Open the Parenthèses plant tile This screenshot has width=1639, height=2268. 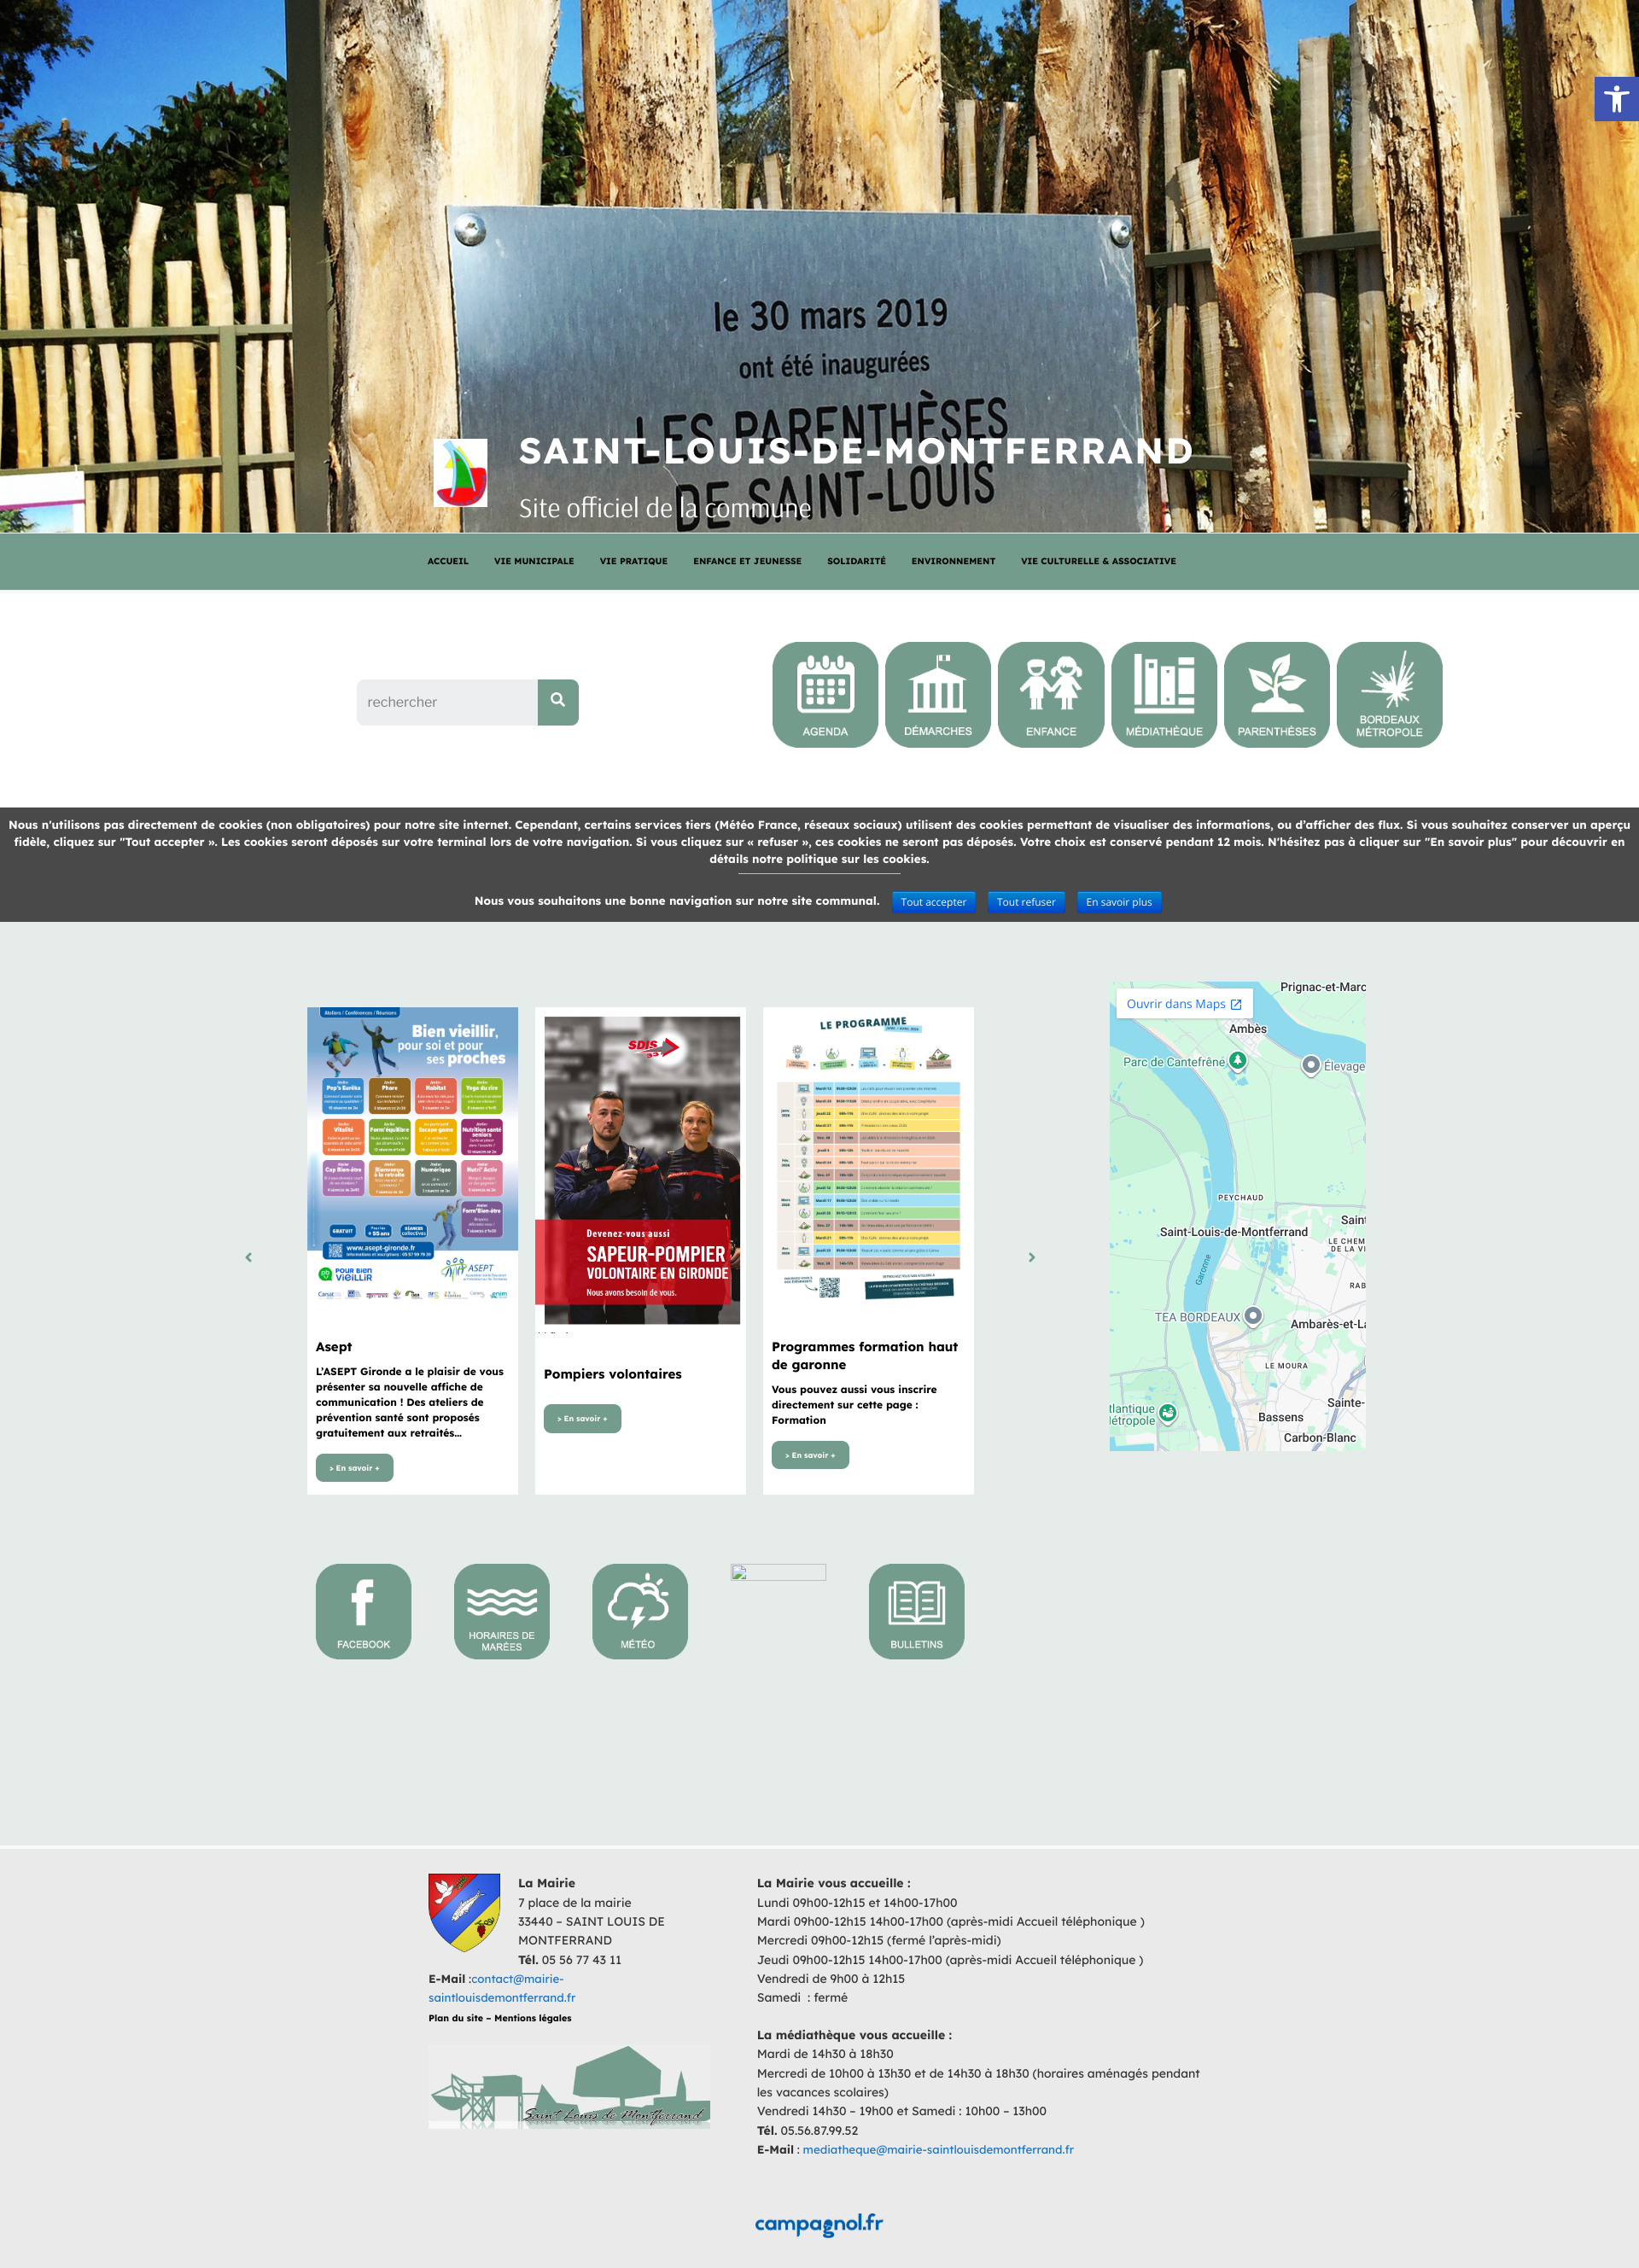click(1277, 694)
